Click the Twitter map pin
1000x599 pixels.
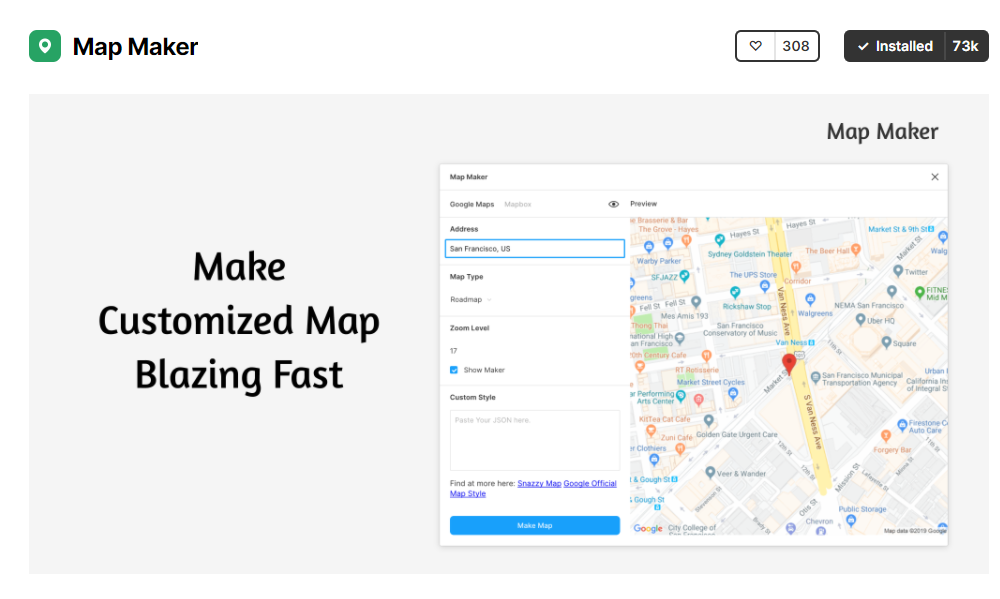[898, 271]
